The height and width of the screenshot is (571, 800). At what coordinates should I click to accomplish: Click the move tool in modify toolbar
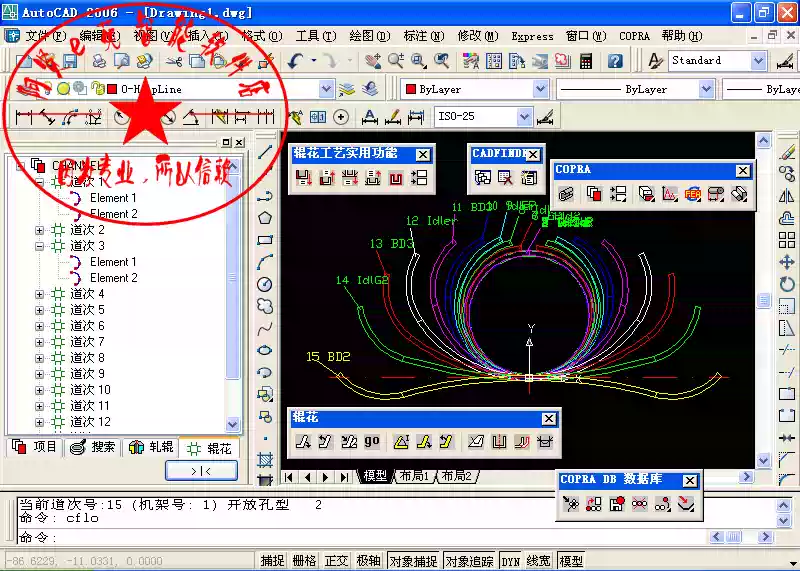coord(787,262)
